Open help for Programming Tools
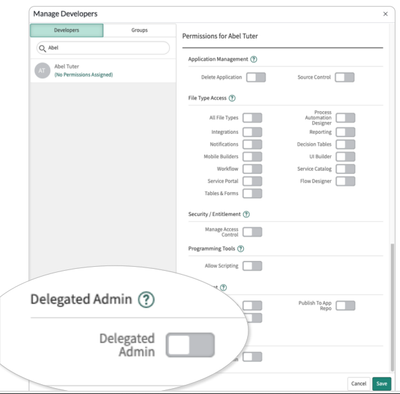 (241, 249)
